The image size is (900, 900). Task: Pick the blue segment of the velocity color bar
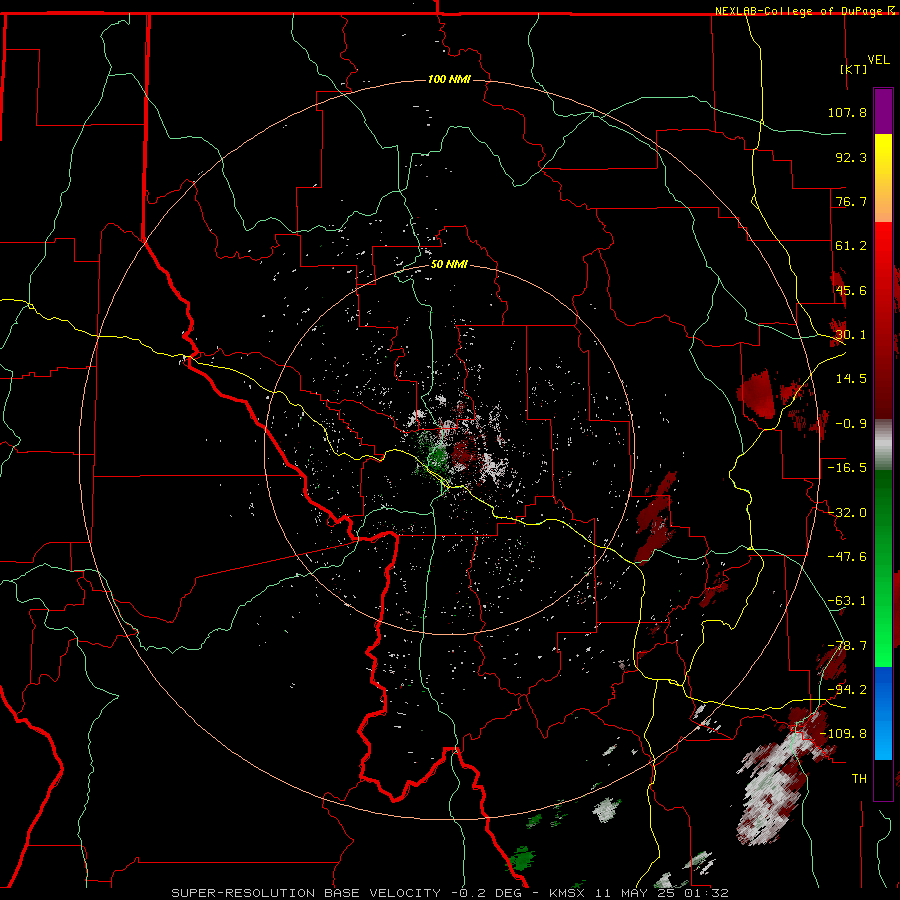pos(883,713)
